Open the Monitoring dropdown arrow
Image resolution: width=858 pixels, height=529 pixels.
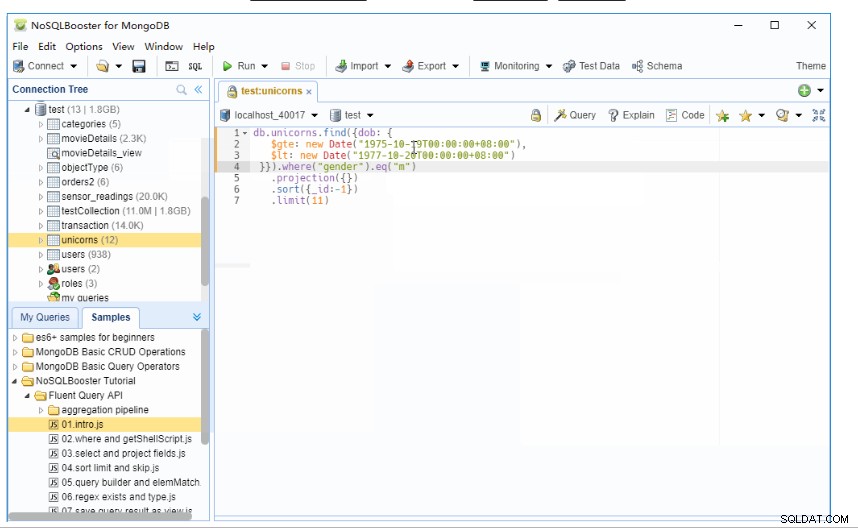549,66
